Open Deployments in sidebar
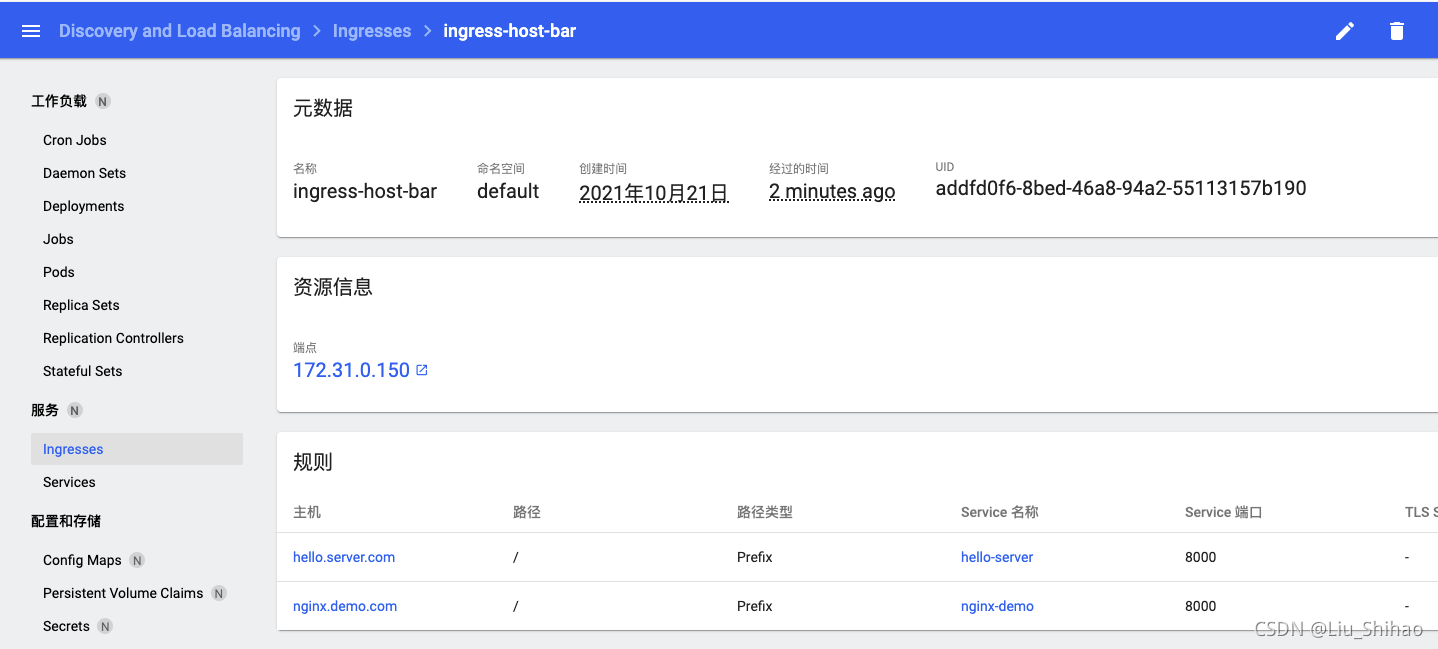This screenshot has width=1438, height=649. click(x=84, y=206)
